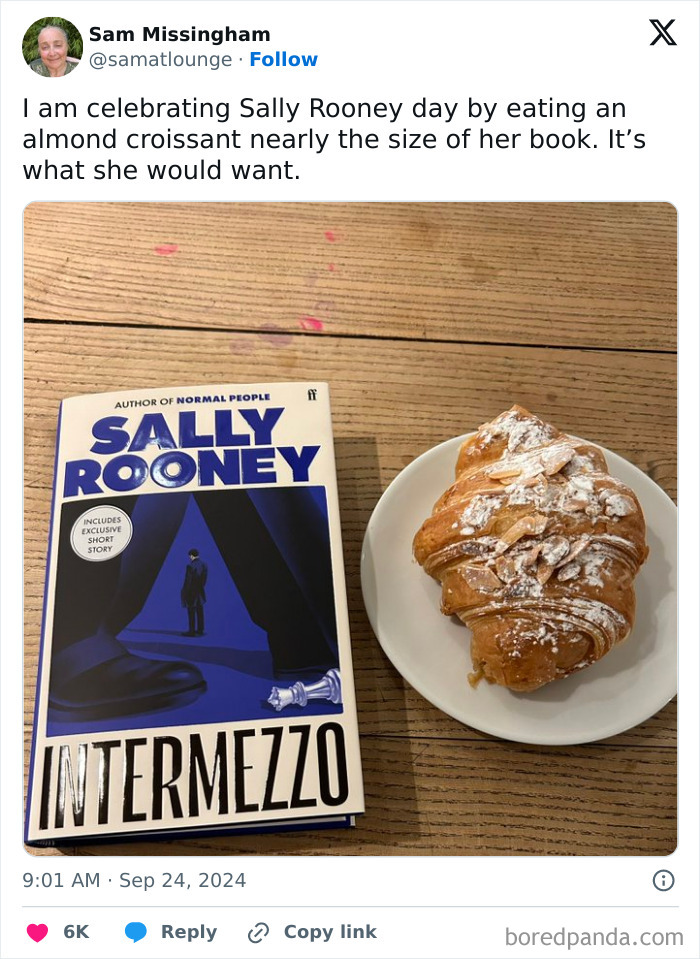Click the 9:01 AM Sep 24, 2024 timestamp
The width and height of the screenshot is (700, 959).
pos(134,881)
